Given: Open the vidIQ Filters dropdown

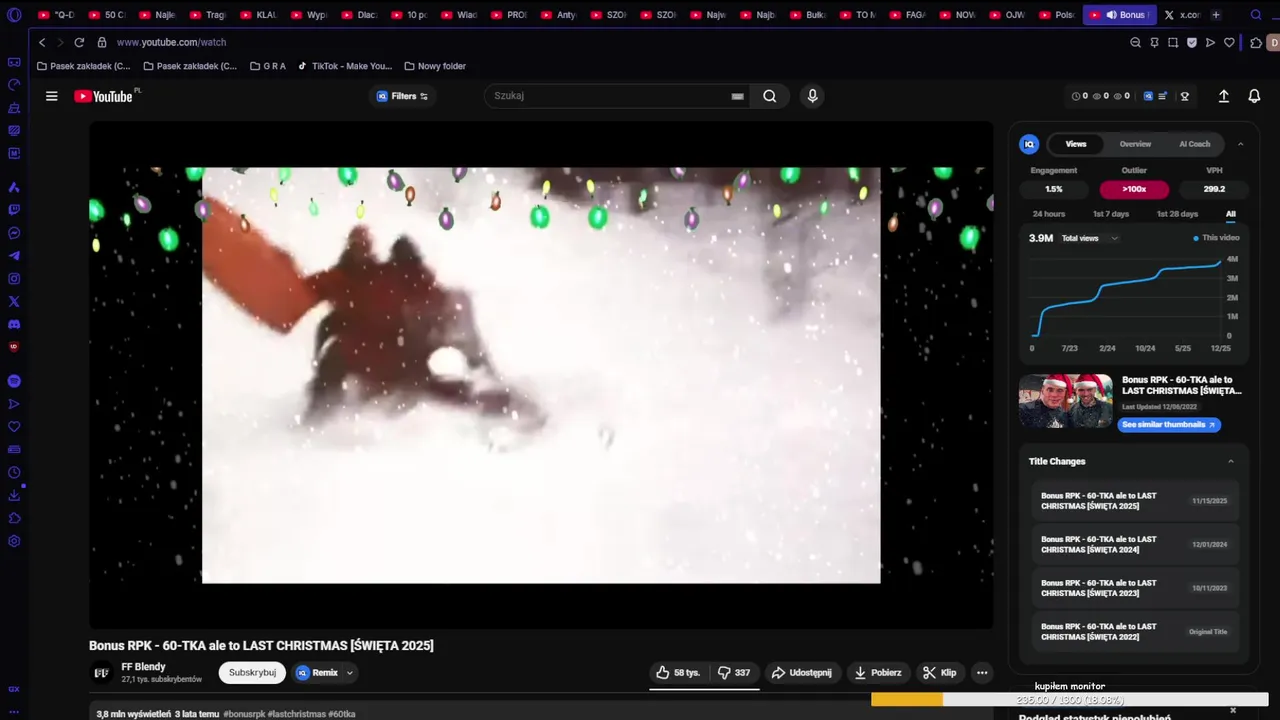Looking at the screenshot, I should coord(403,96).
